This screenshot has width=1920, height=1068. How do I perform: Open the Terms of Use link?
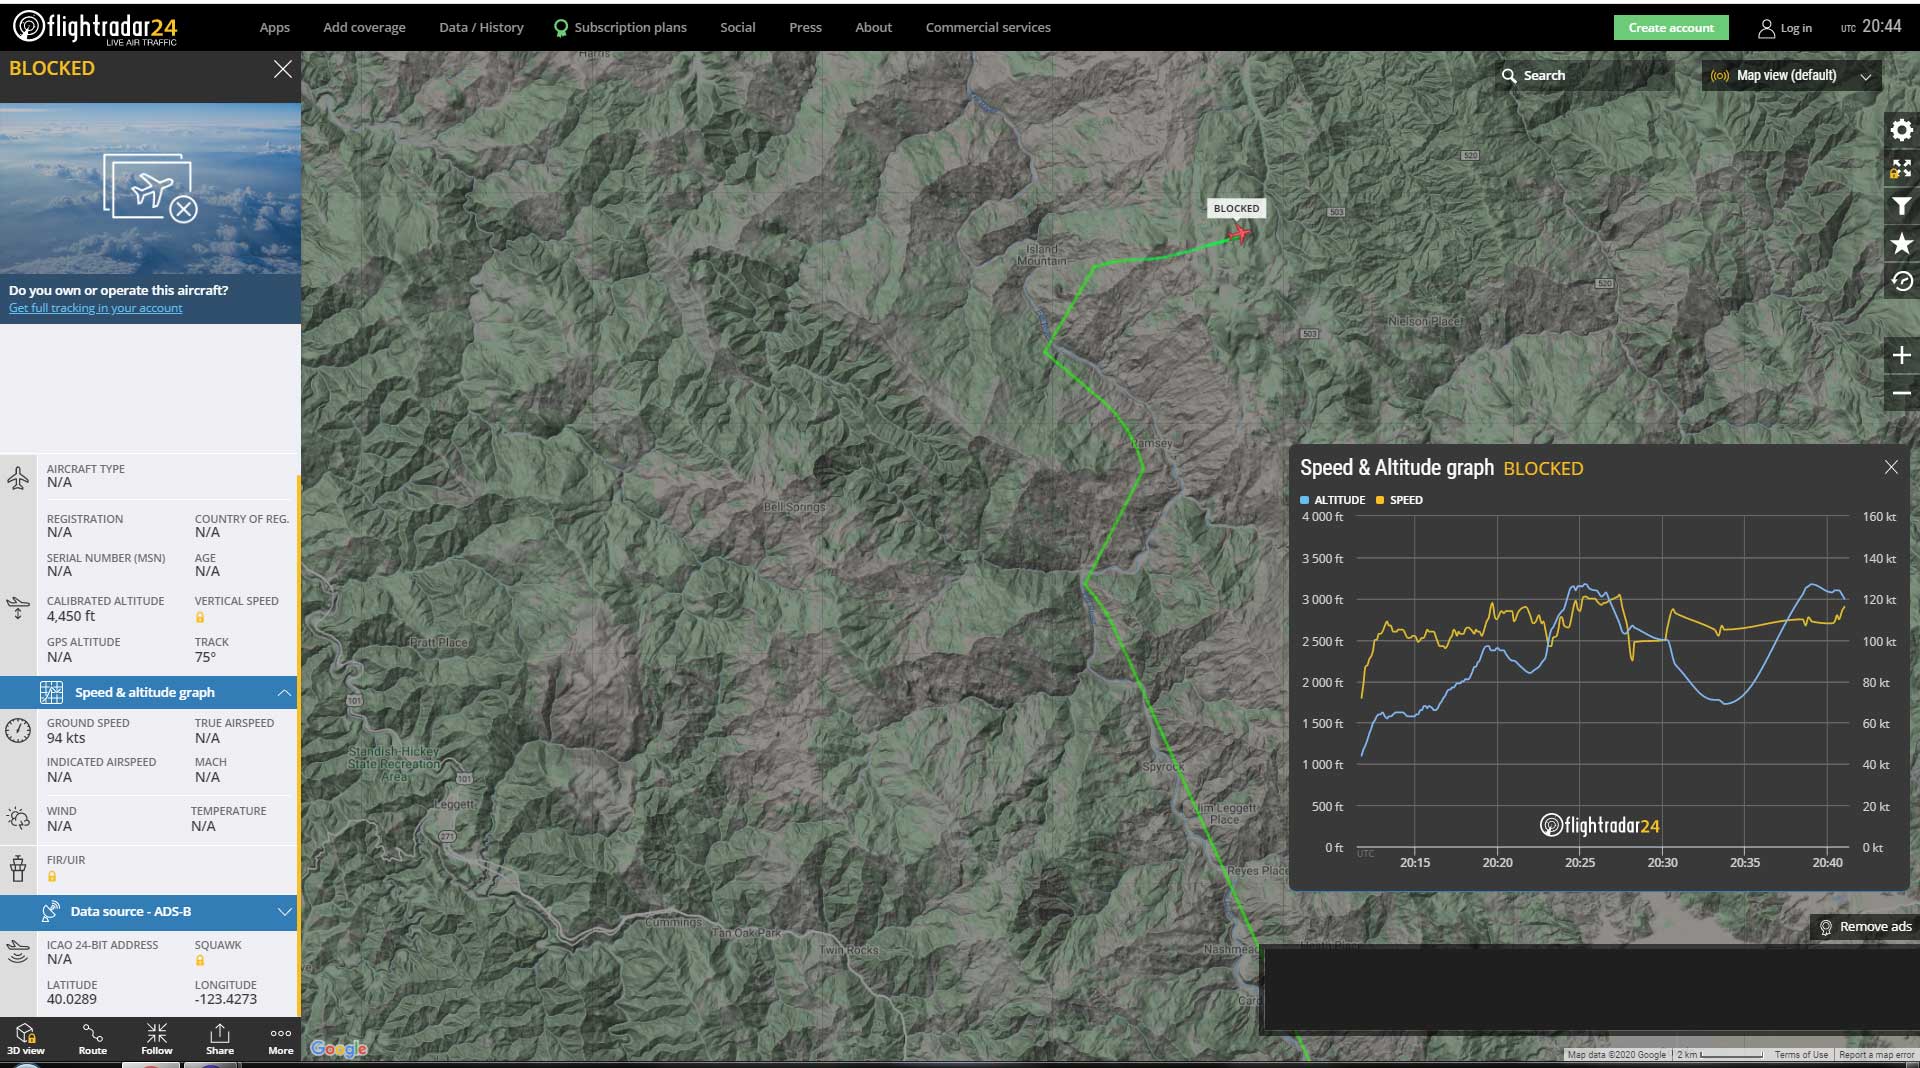[x=1801, y=1055]
